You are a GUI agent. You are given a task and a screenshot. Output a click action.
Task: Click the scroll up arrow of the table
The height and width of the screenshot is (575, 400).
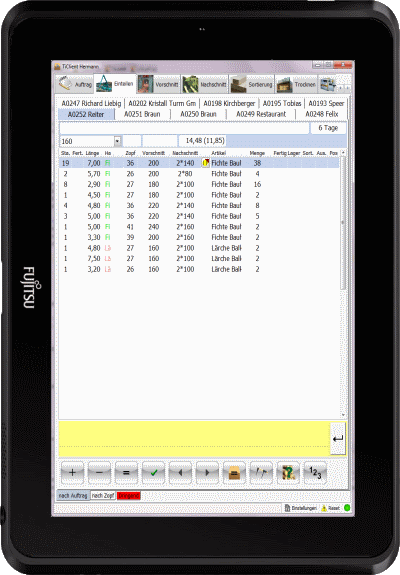point(343,152)
